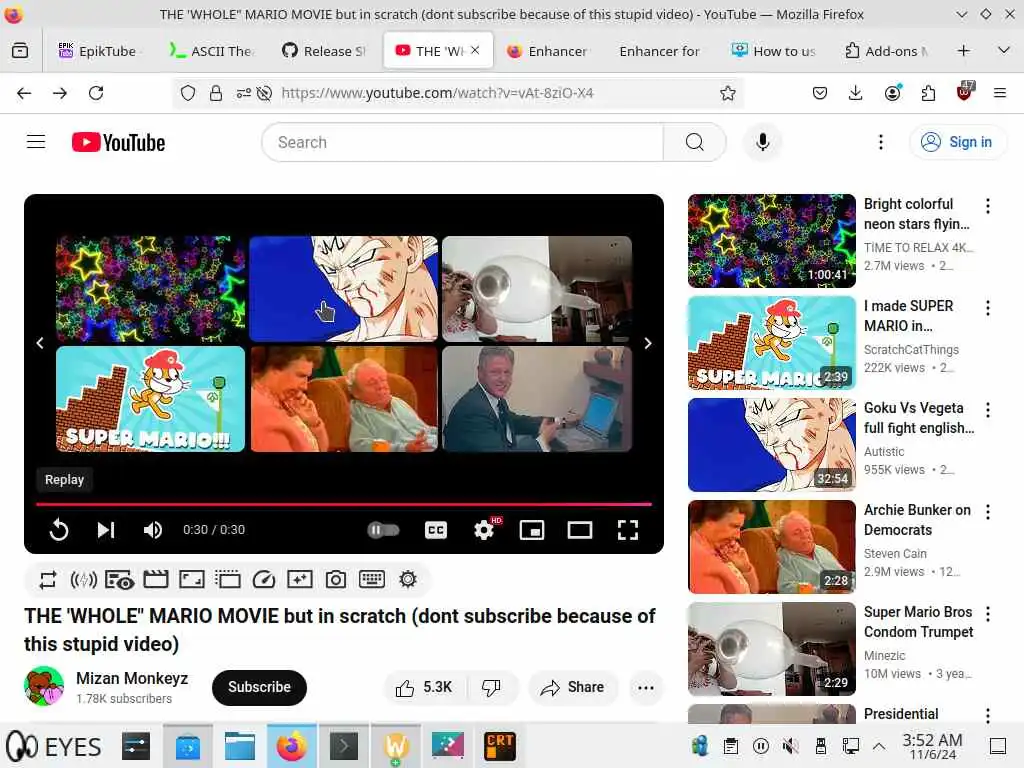Click muted volume tray icon
1024x768 pixels.
(x=791, y=746)
